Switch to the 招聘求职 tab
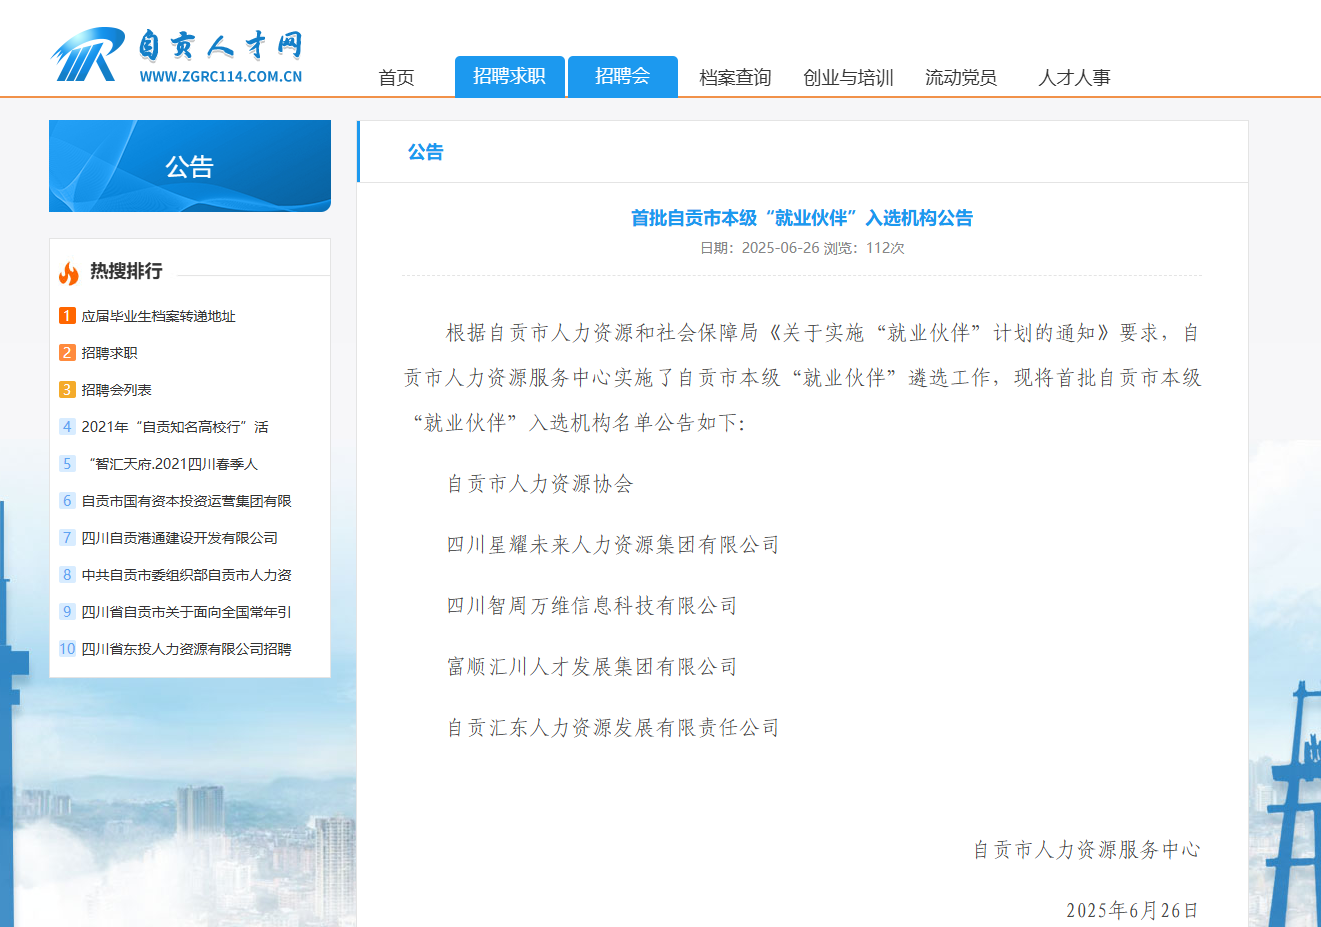The height and width of the screenshot is (927, 1321). [x=509, y=76]
